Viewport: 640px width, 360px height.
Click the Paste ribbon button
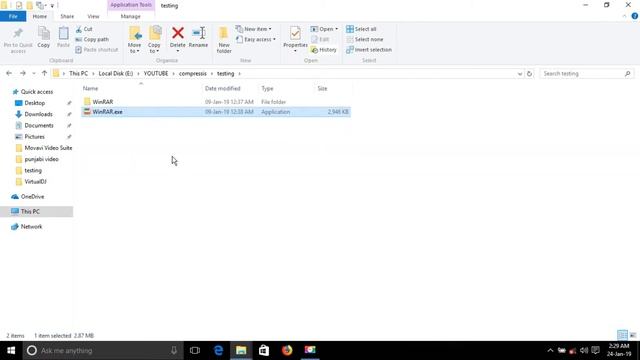[63, 38]
